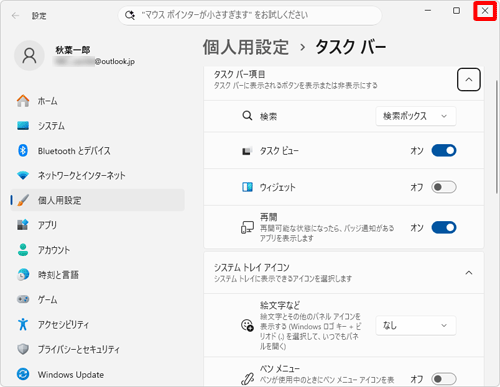Open the システム settings category

pos(98,126)
